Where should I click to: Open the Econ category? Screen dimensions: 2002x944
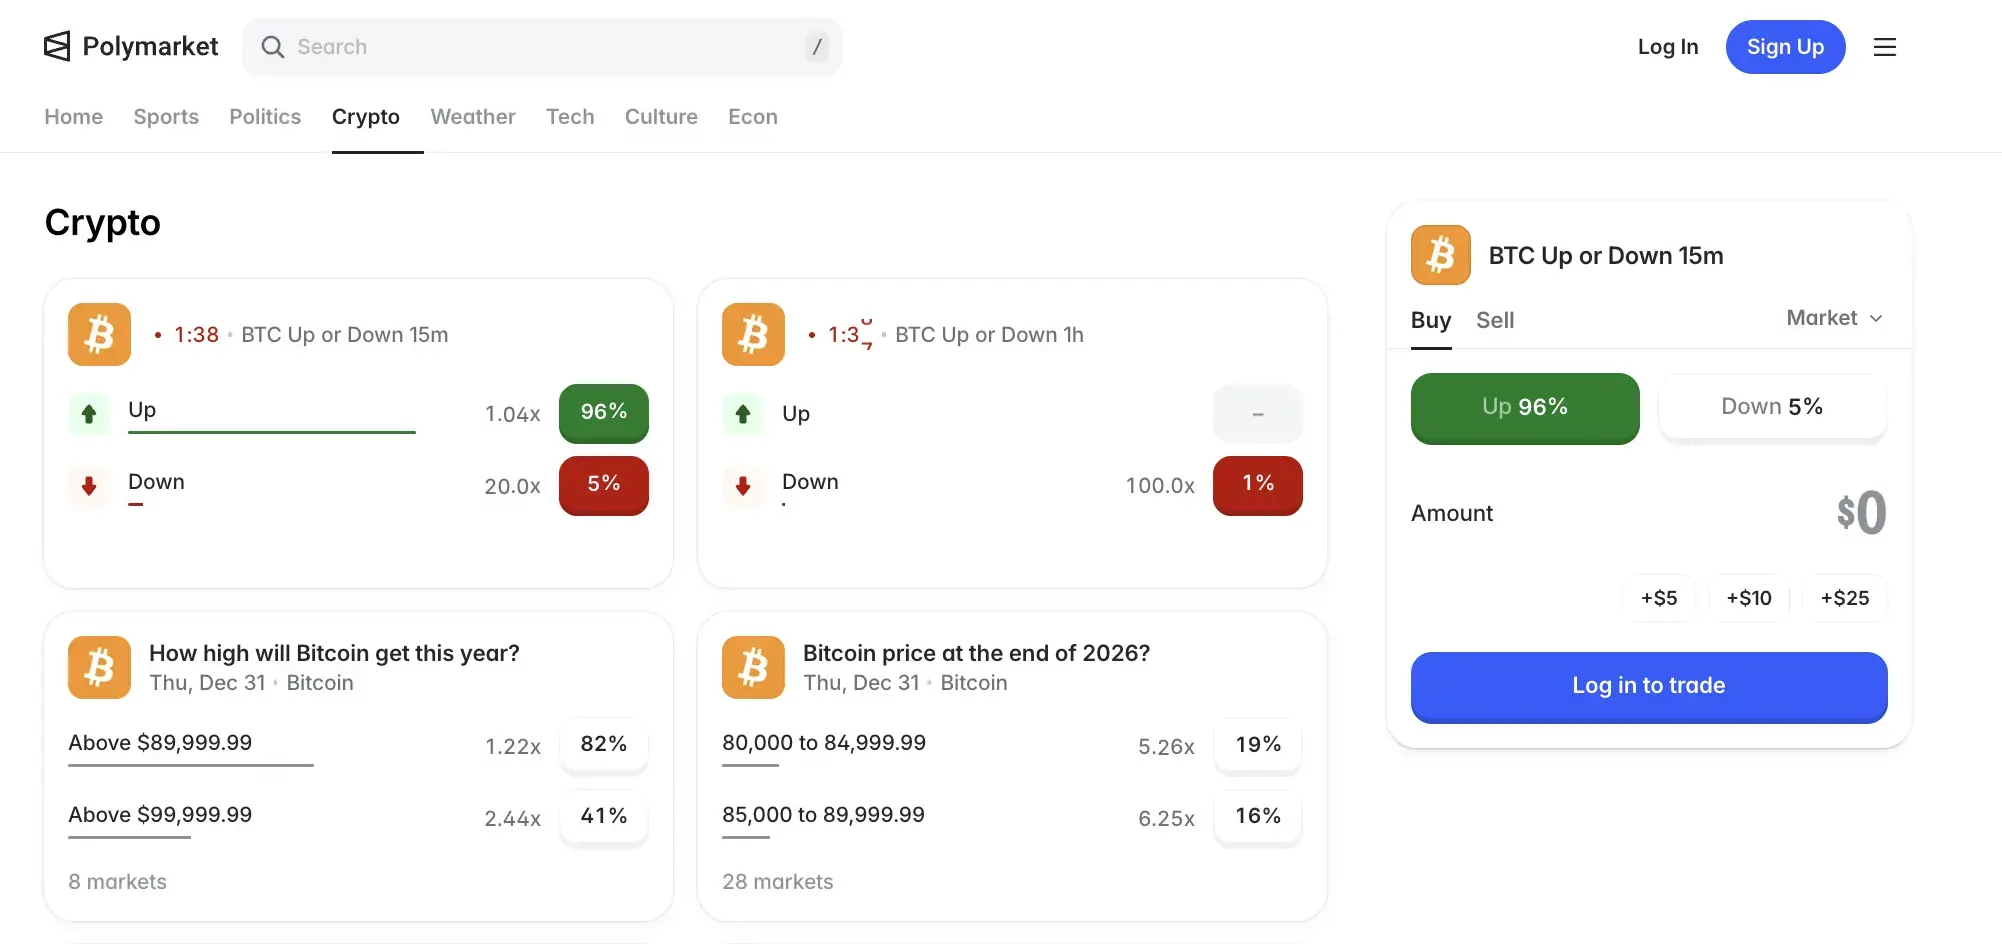753,117
